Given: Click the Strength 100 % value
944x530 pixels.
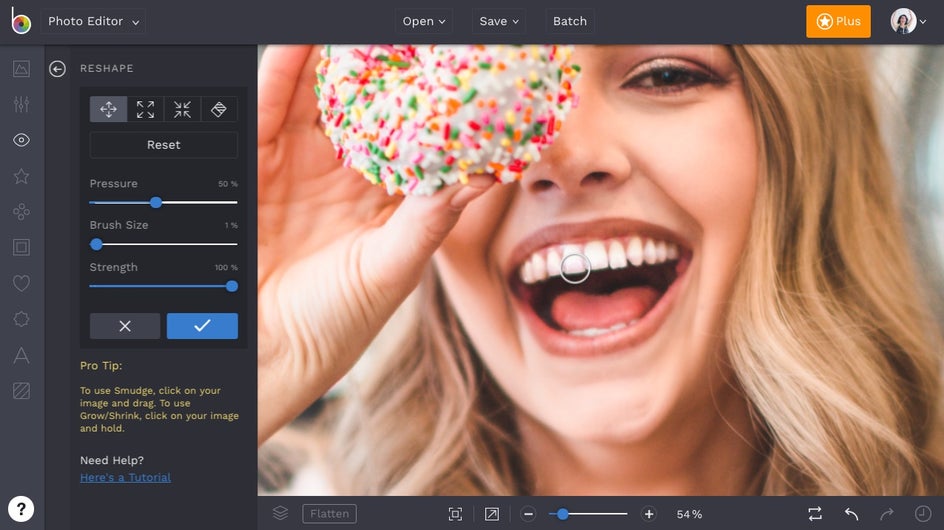Looking at the screenshot, I should [x=226, y=267].
